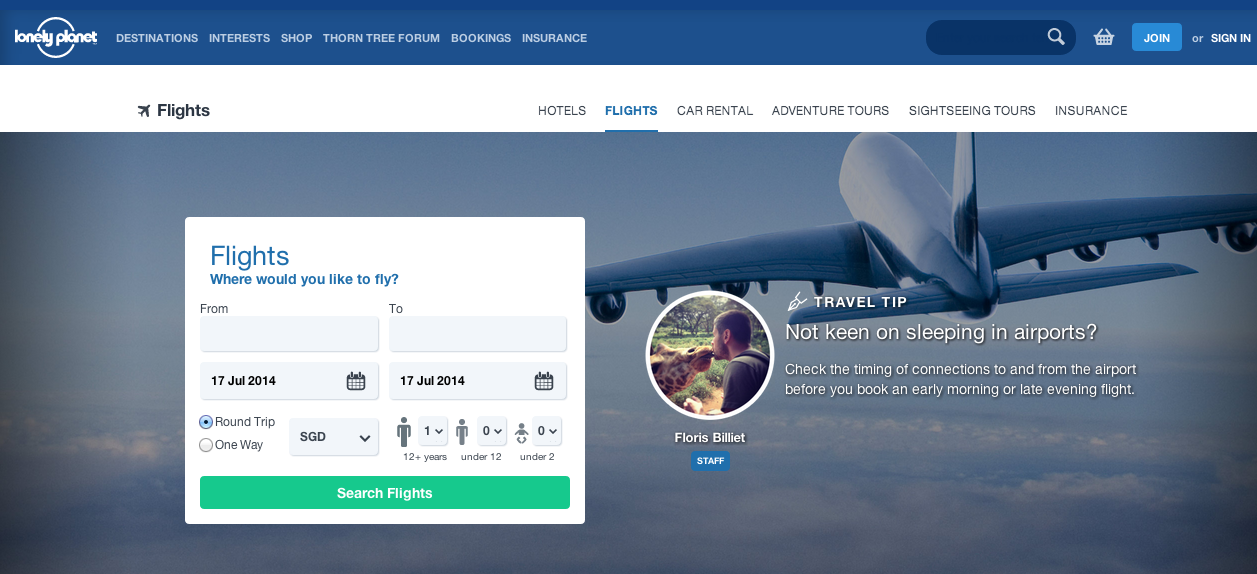Open the Car Rental tab

[715, 111]
